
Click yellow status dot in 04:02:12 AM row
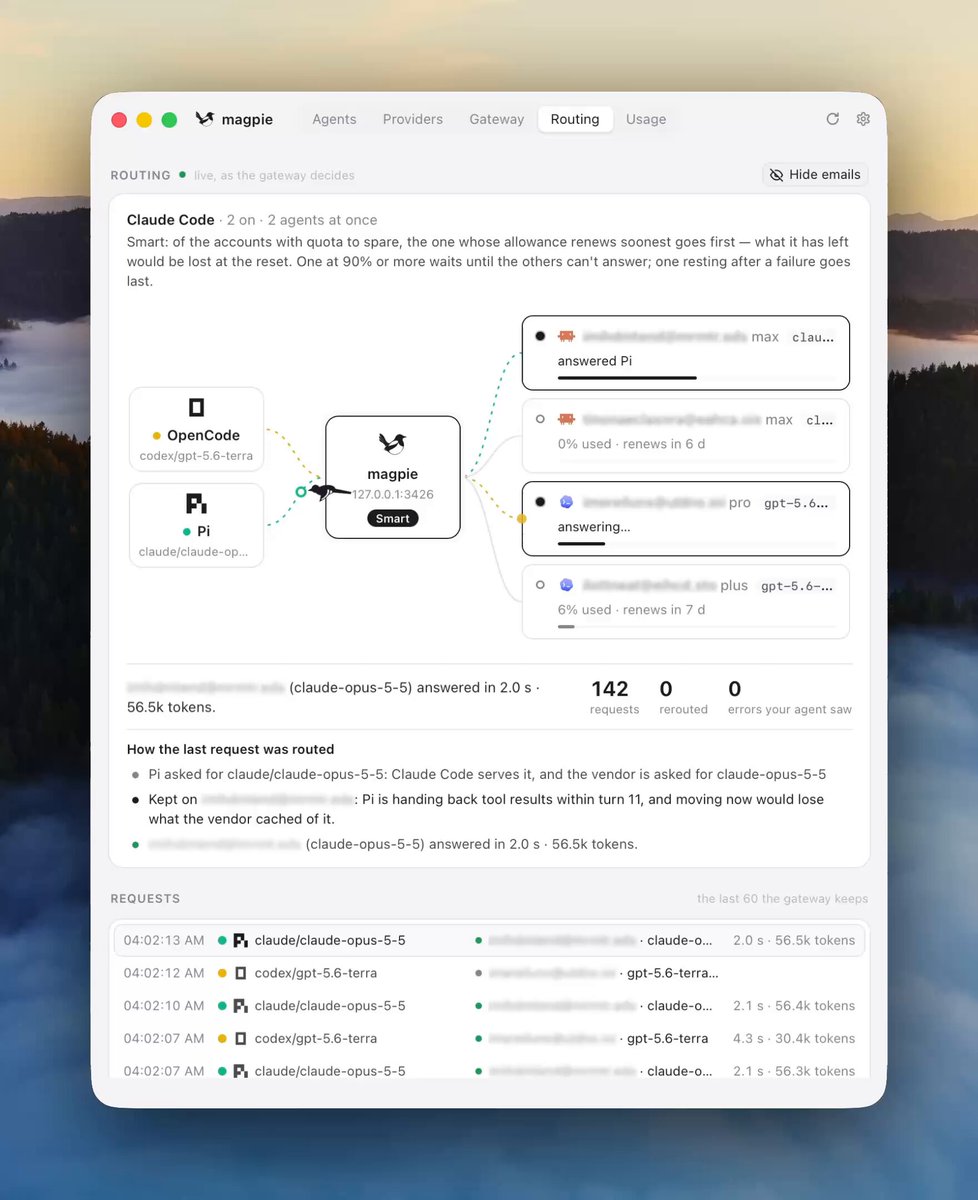tap(222, 973)
